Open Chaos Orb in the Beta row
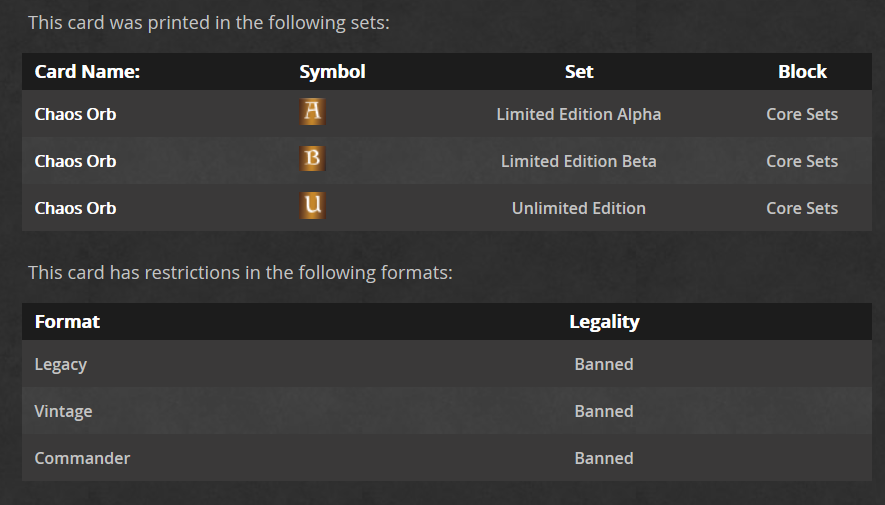 (x=75, y=161)
